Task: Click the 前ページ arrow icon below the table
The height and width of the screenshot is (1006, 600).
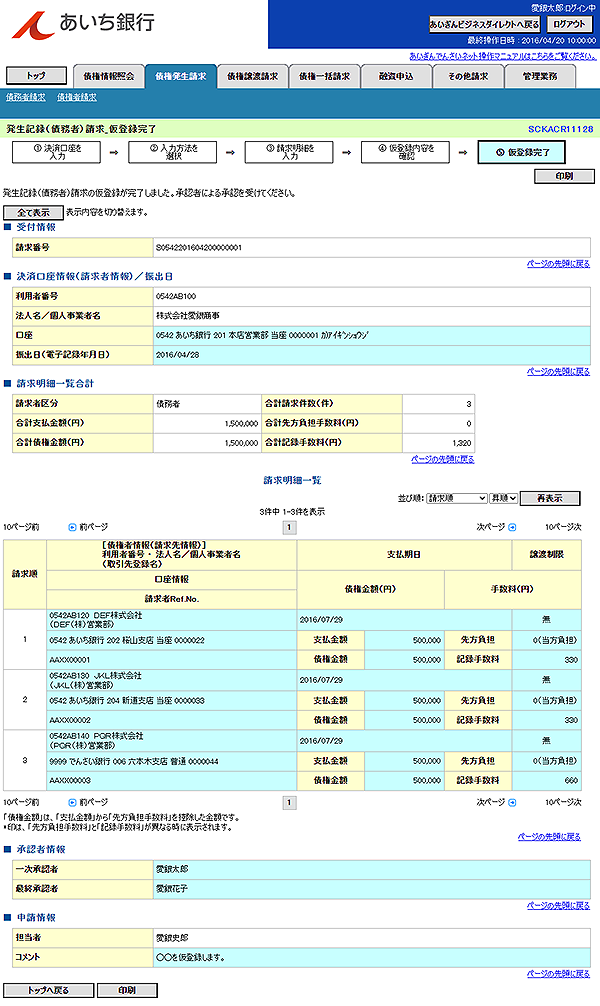Action: click(x=73, y=803)
